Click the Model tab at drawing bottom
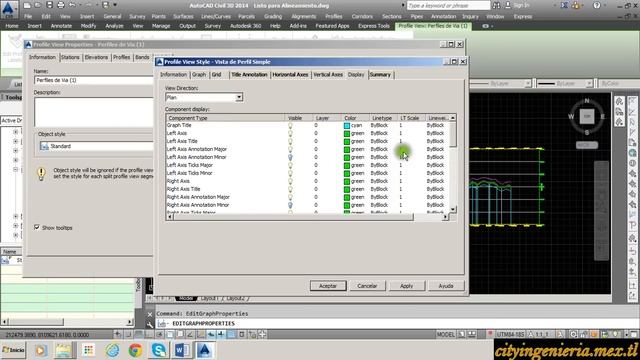This screenshot has width=640, height=360. coord(186,298)
